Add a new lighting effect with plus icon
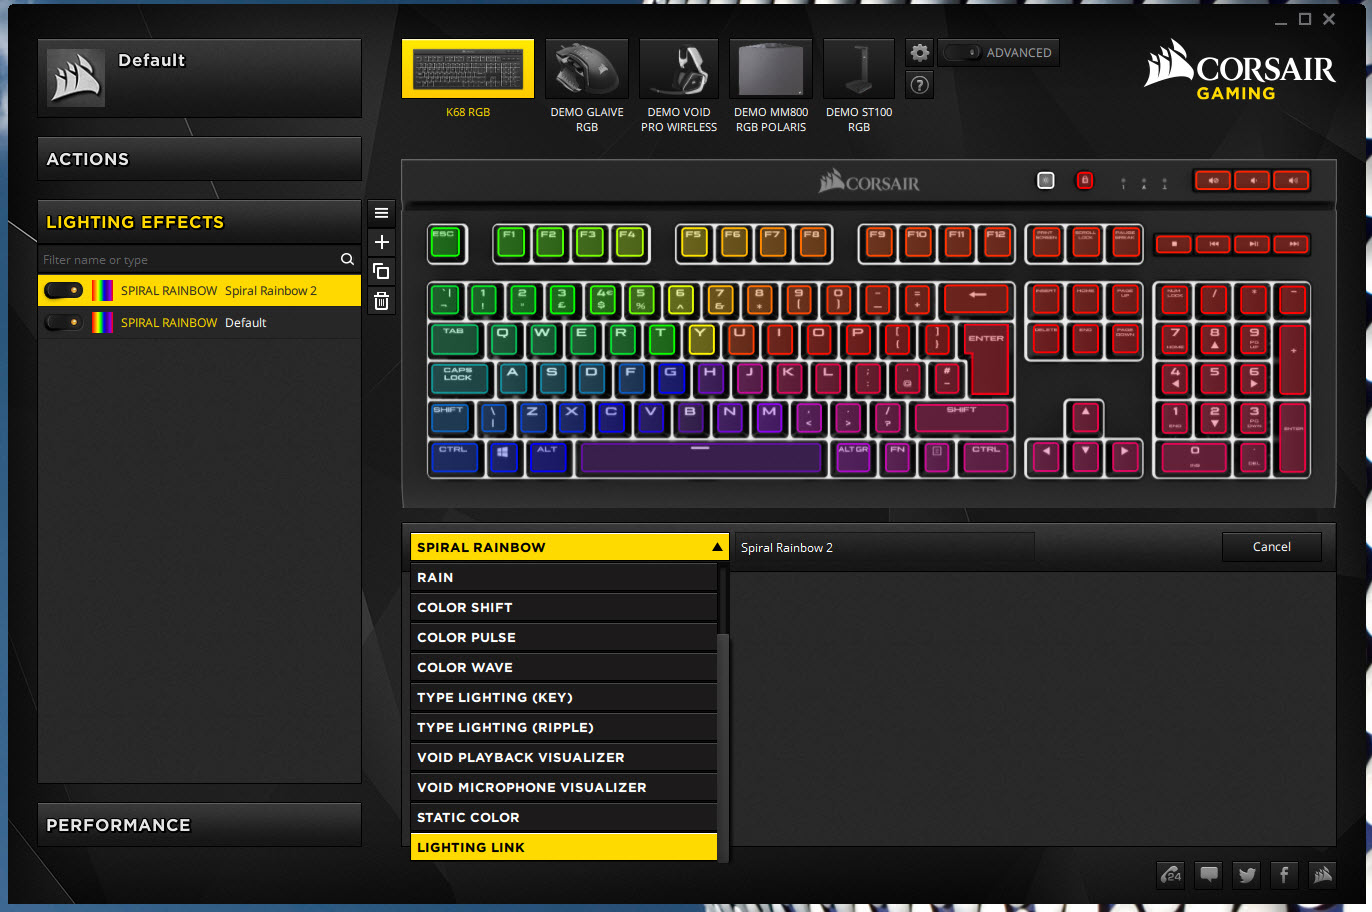Screen dimensions: 1372x912 point(381,242)
